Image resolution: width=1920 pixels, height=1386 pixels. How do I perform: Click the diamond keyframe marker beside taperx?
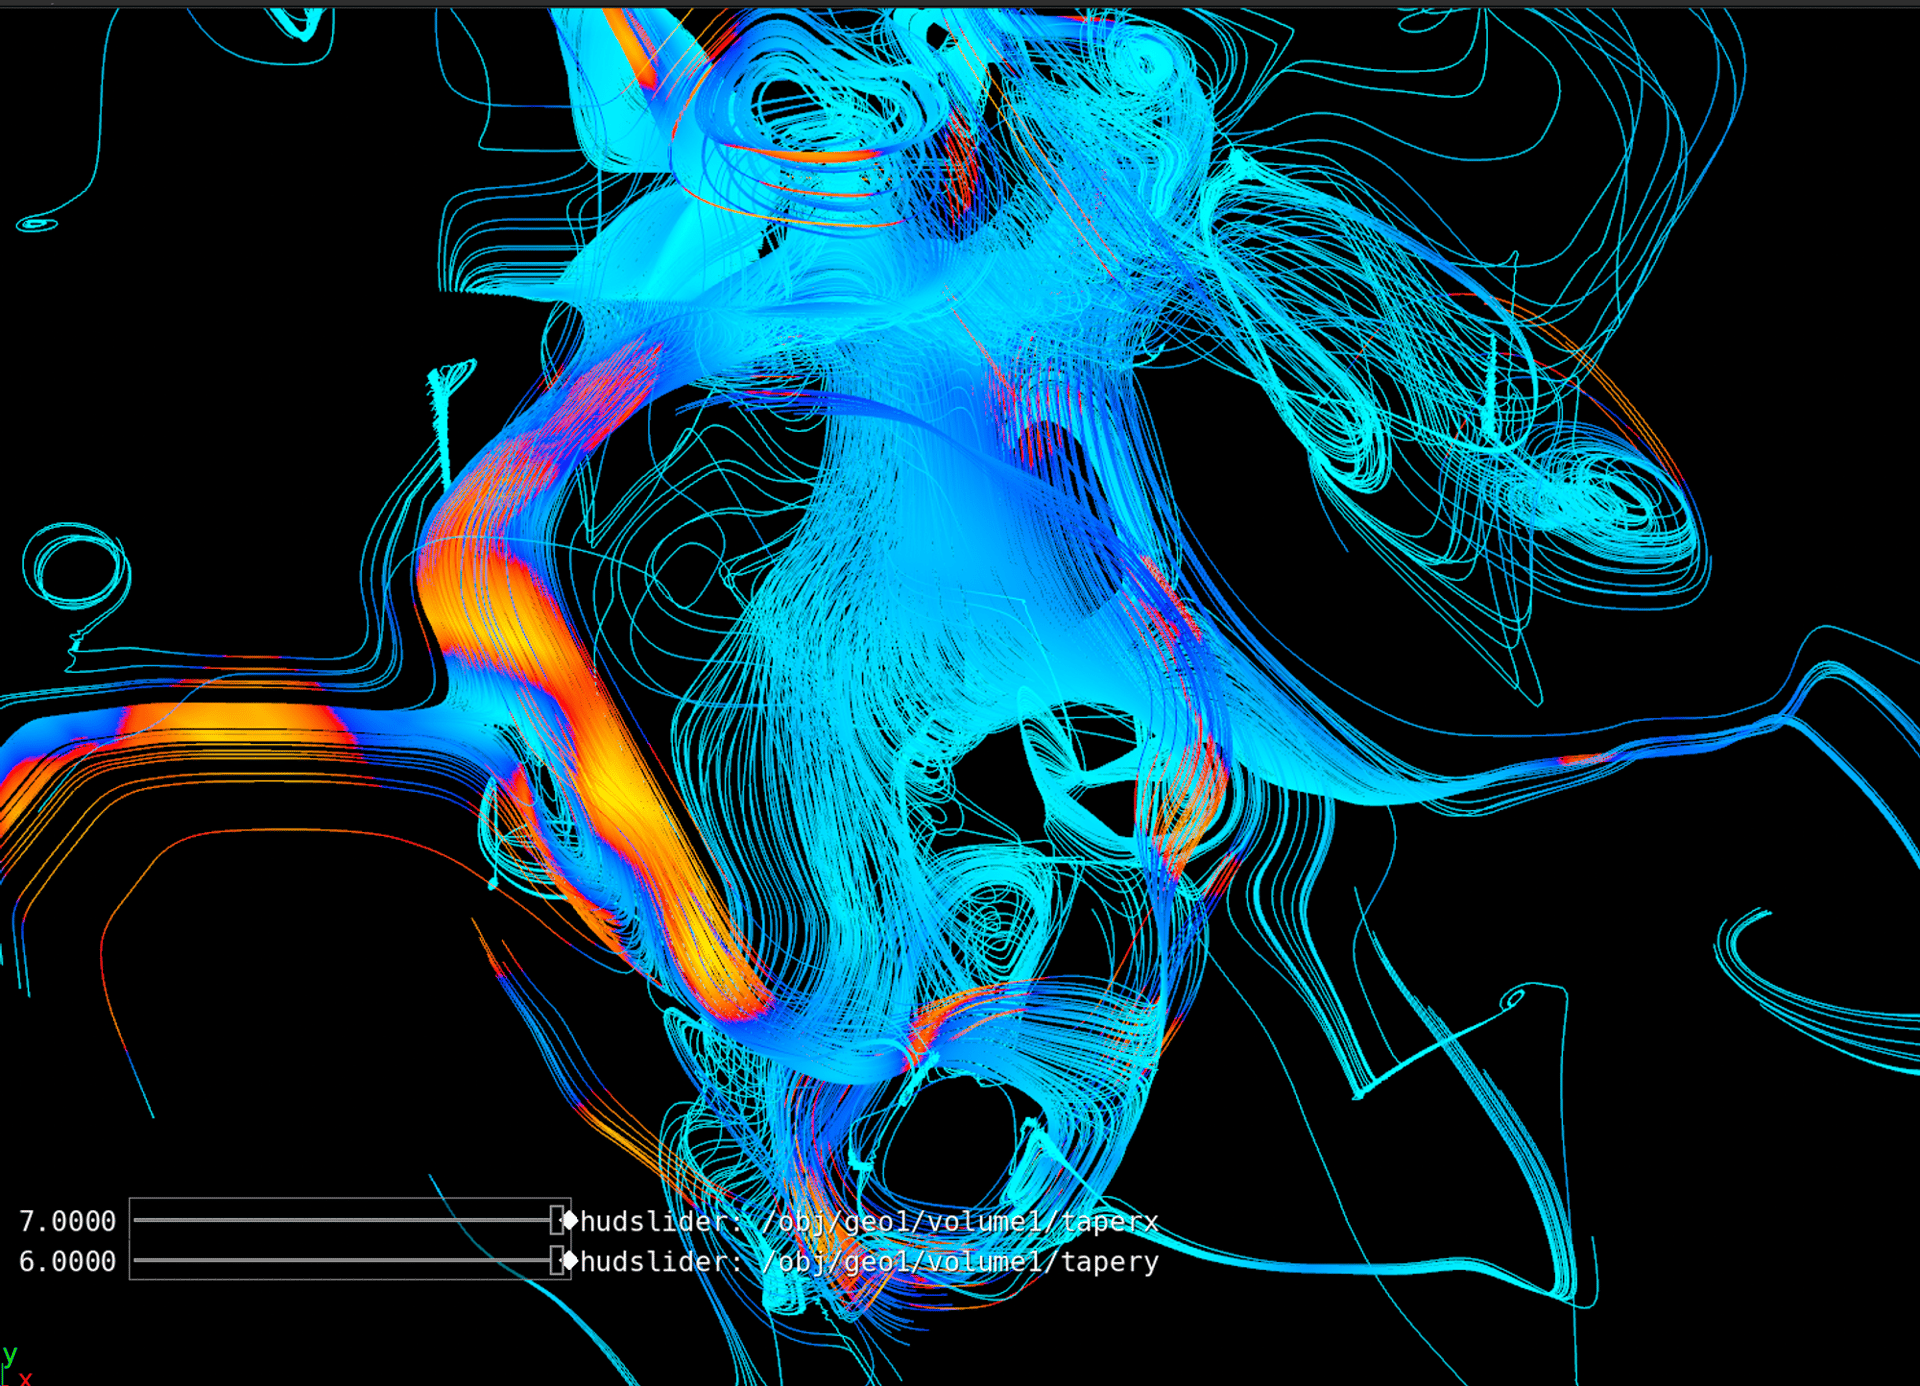570,1220
